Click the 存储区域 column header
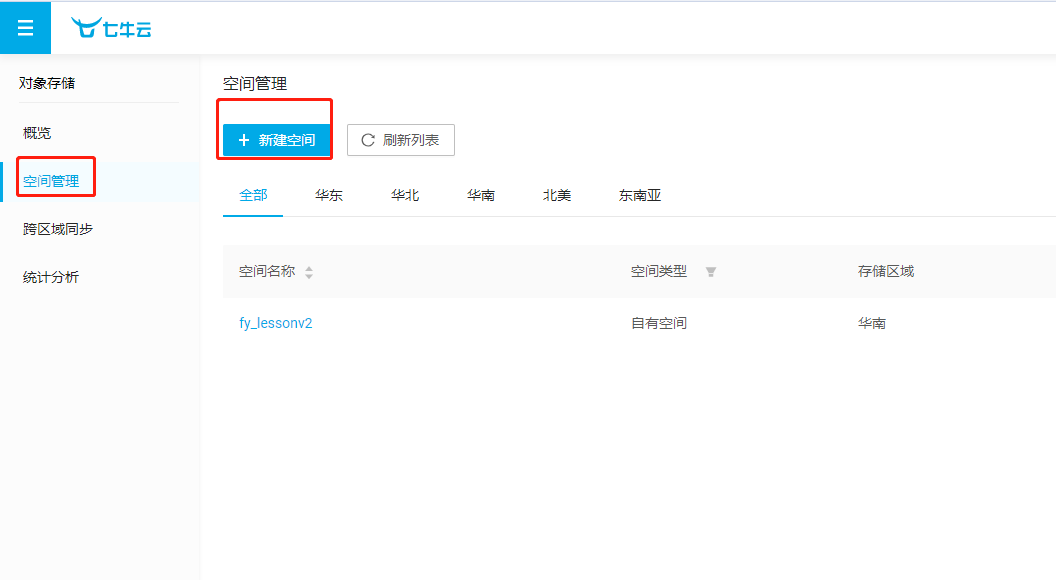Screen dimensions: 1056x580 (886, 271)
